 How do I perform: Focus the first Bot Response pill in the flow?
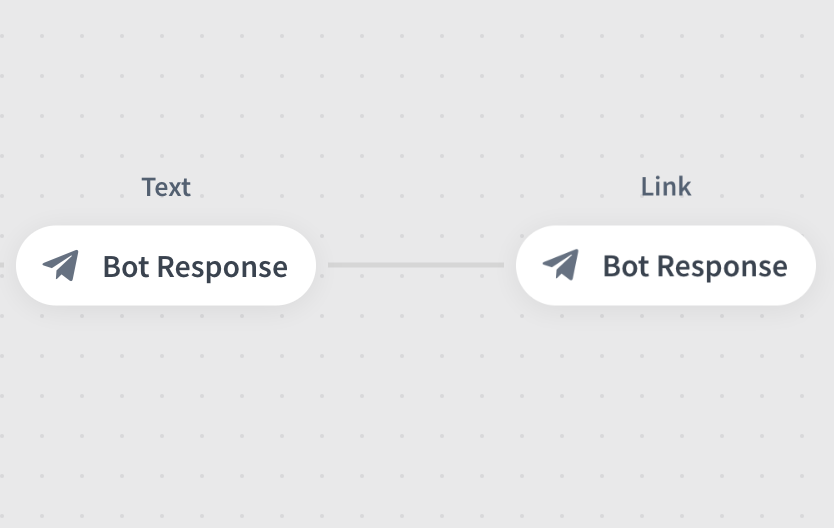coord(166,265)
